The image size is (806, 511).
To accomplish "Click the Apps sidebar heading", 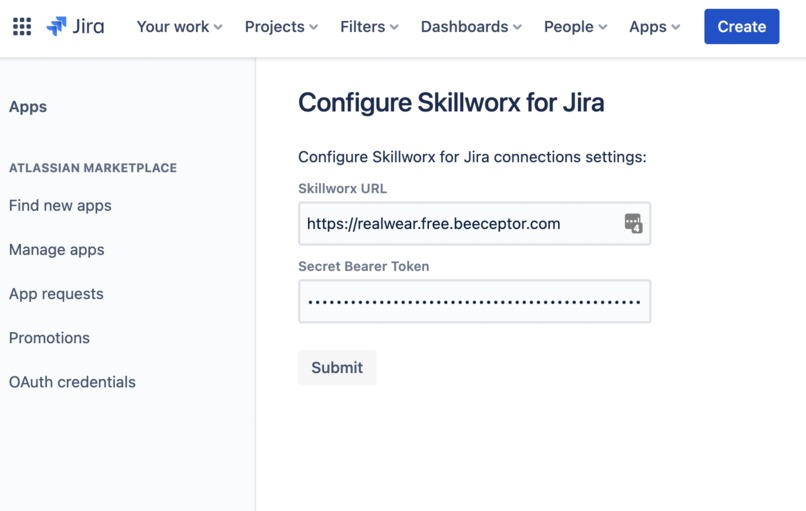I will [28, 107].
